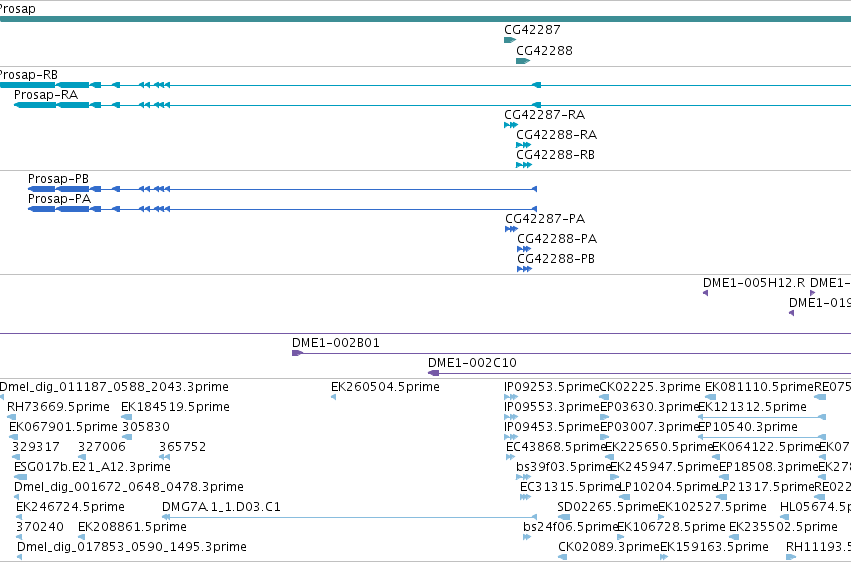
Task: Select the 370240 EST label
Action: click(40, 527)
